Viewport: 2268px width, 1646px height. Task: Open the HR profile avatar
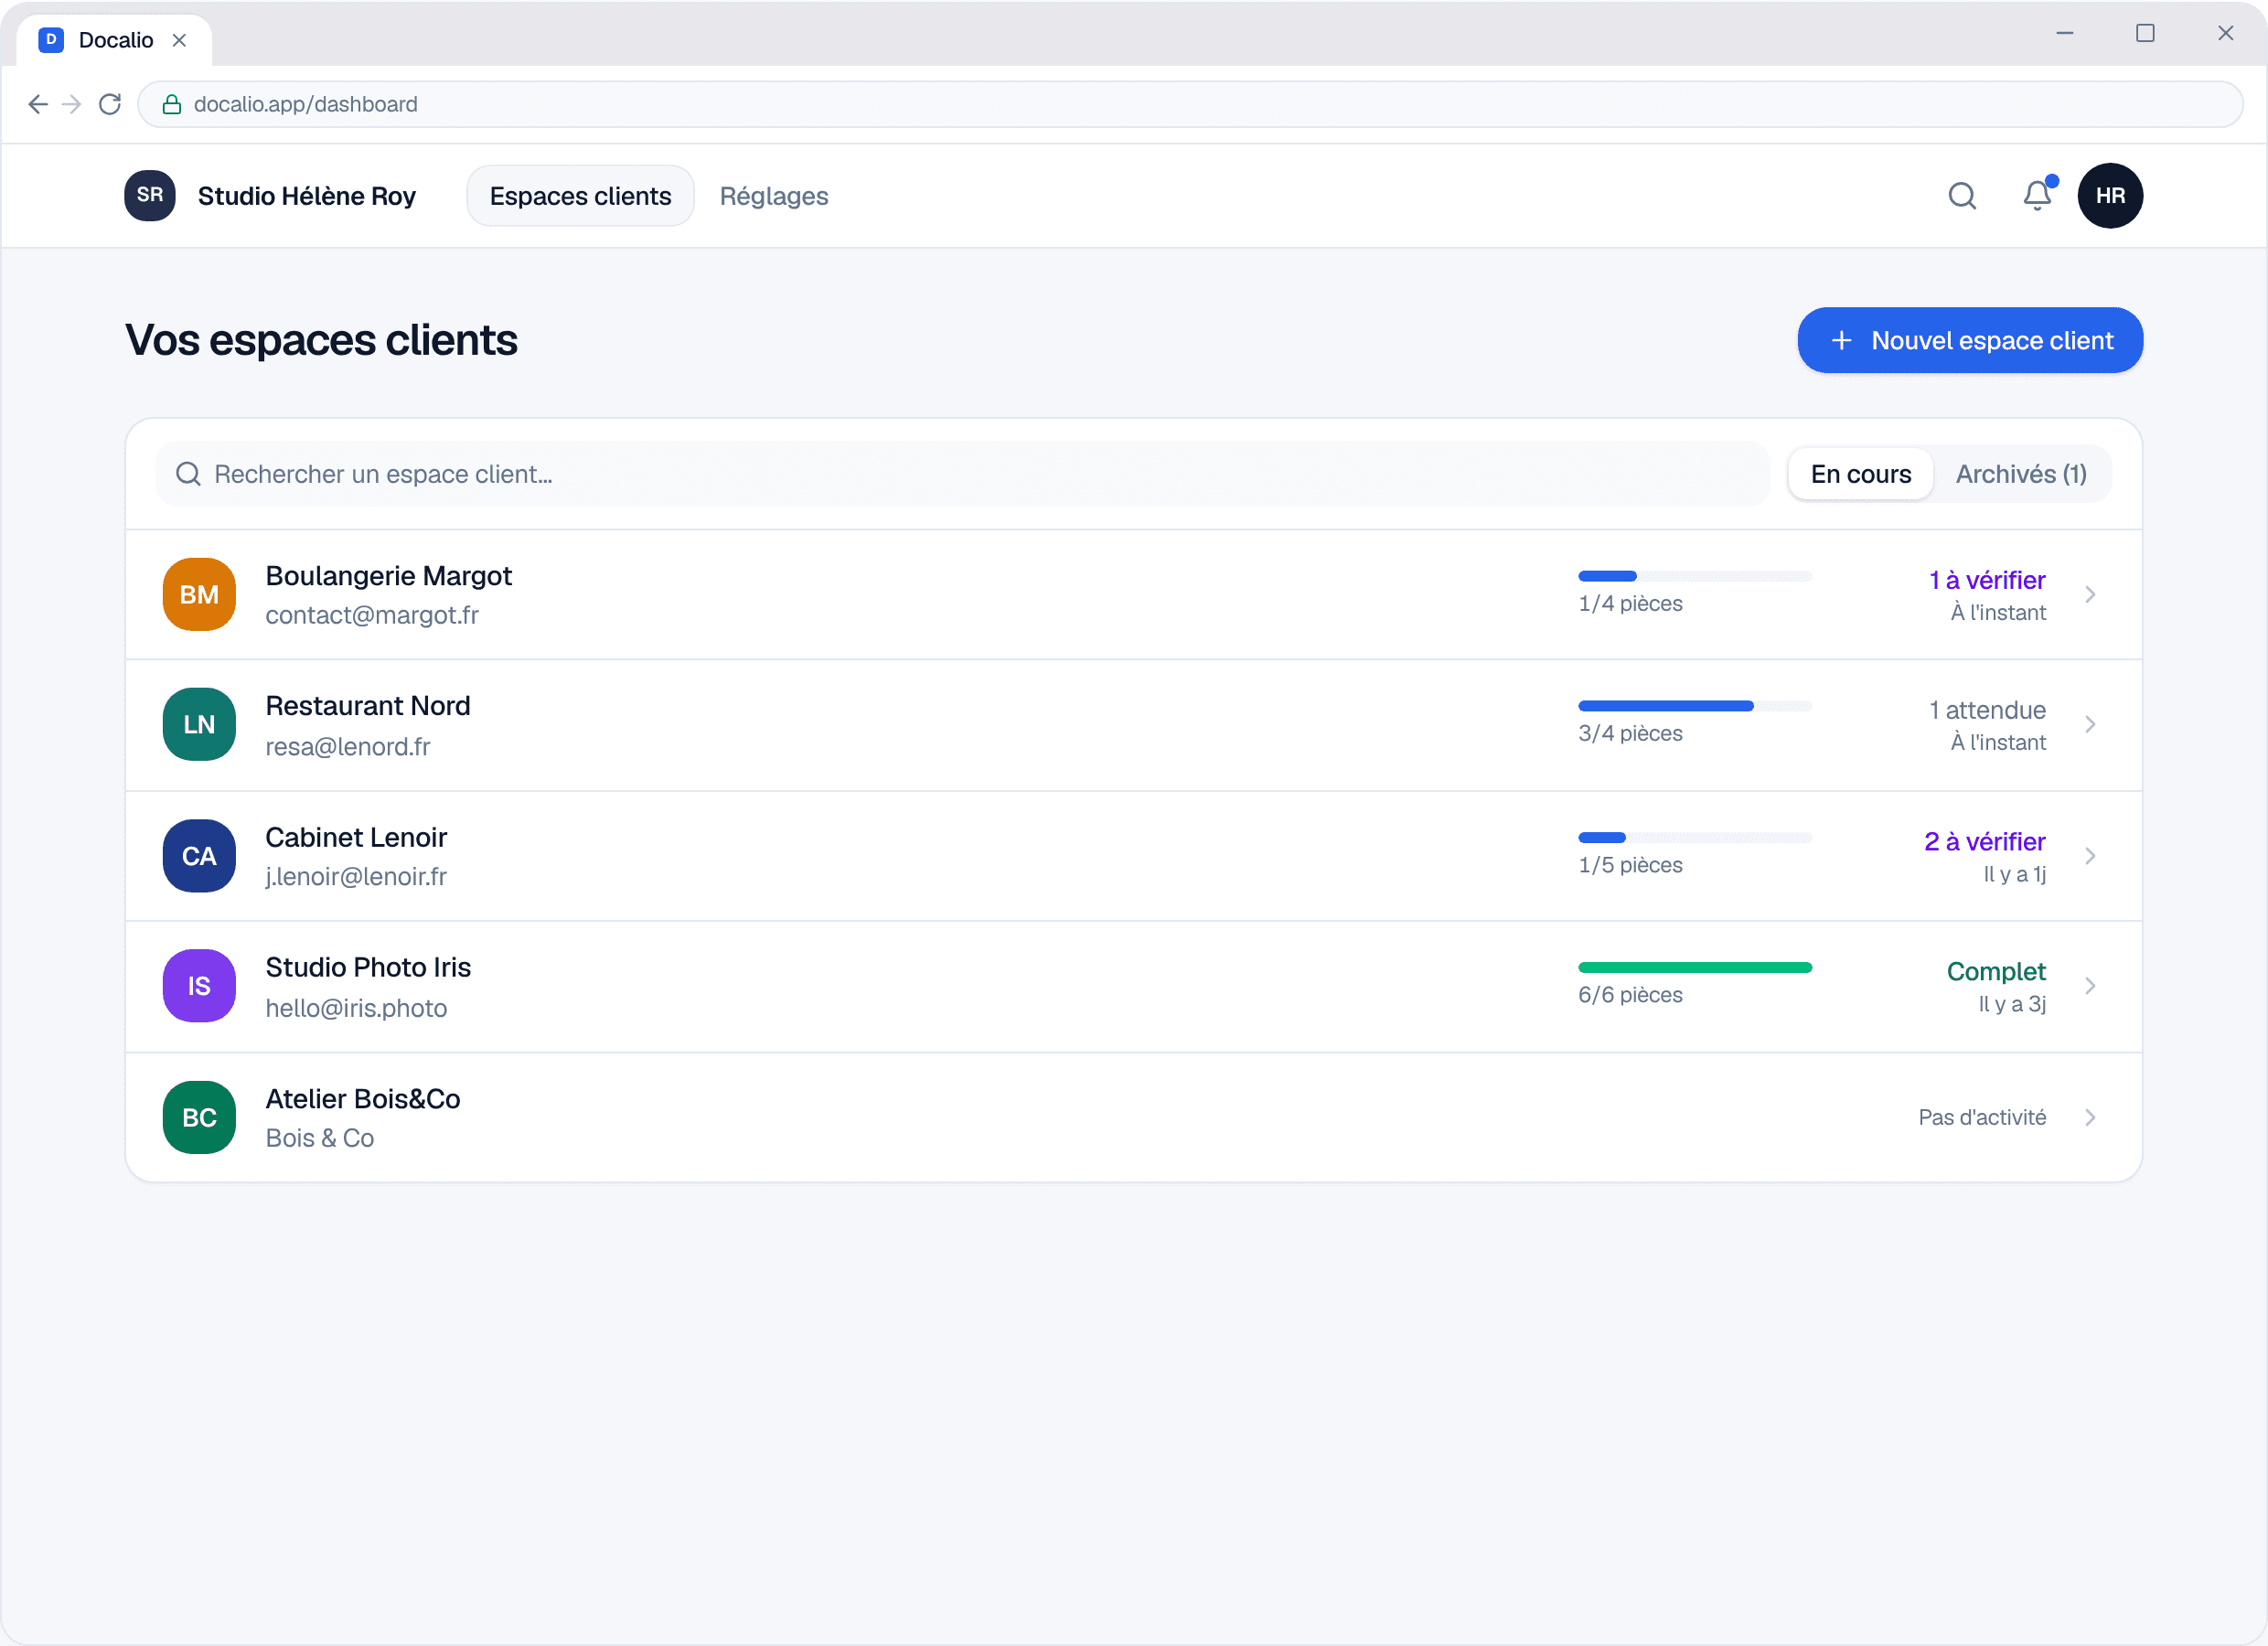2110,196
